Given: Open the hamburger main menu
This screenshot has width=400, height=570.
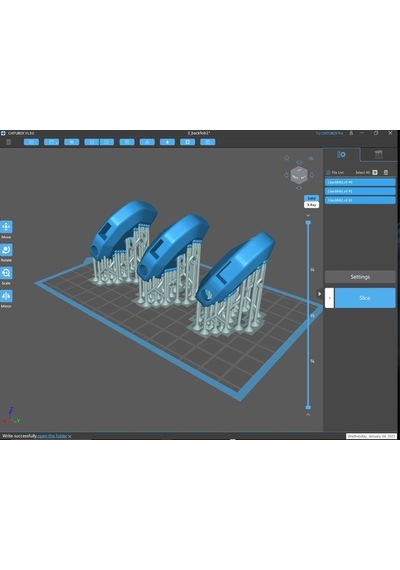Looking at the screenshot, I should [x=8, y=142].
